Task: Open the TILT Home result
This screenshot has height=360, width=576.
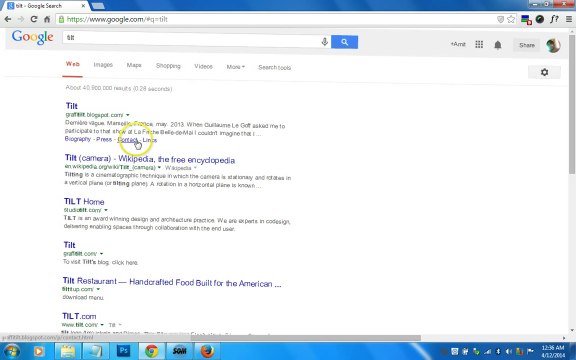Action: [84, 202]
